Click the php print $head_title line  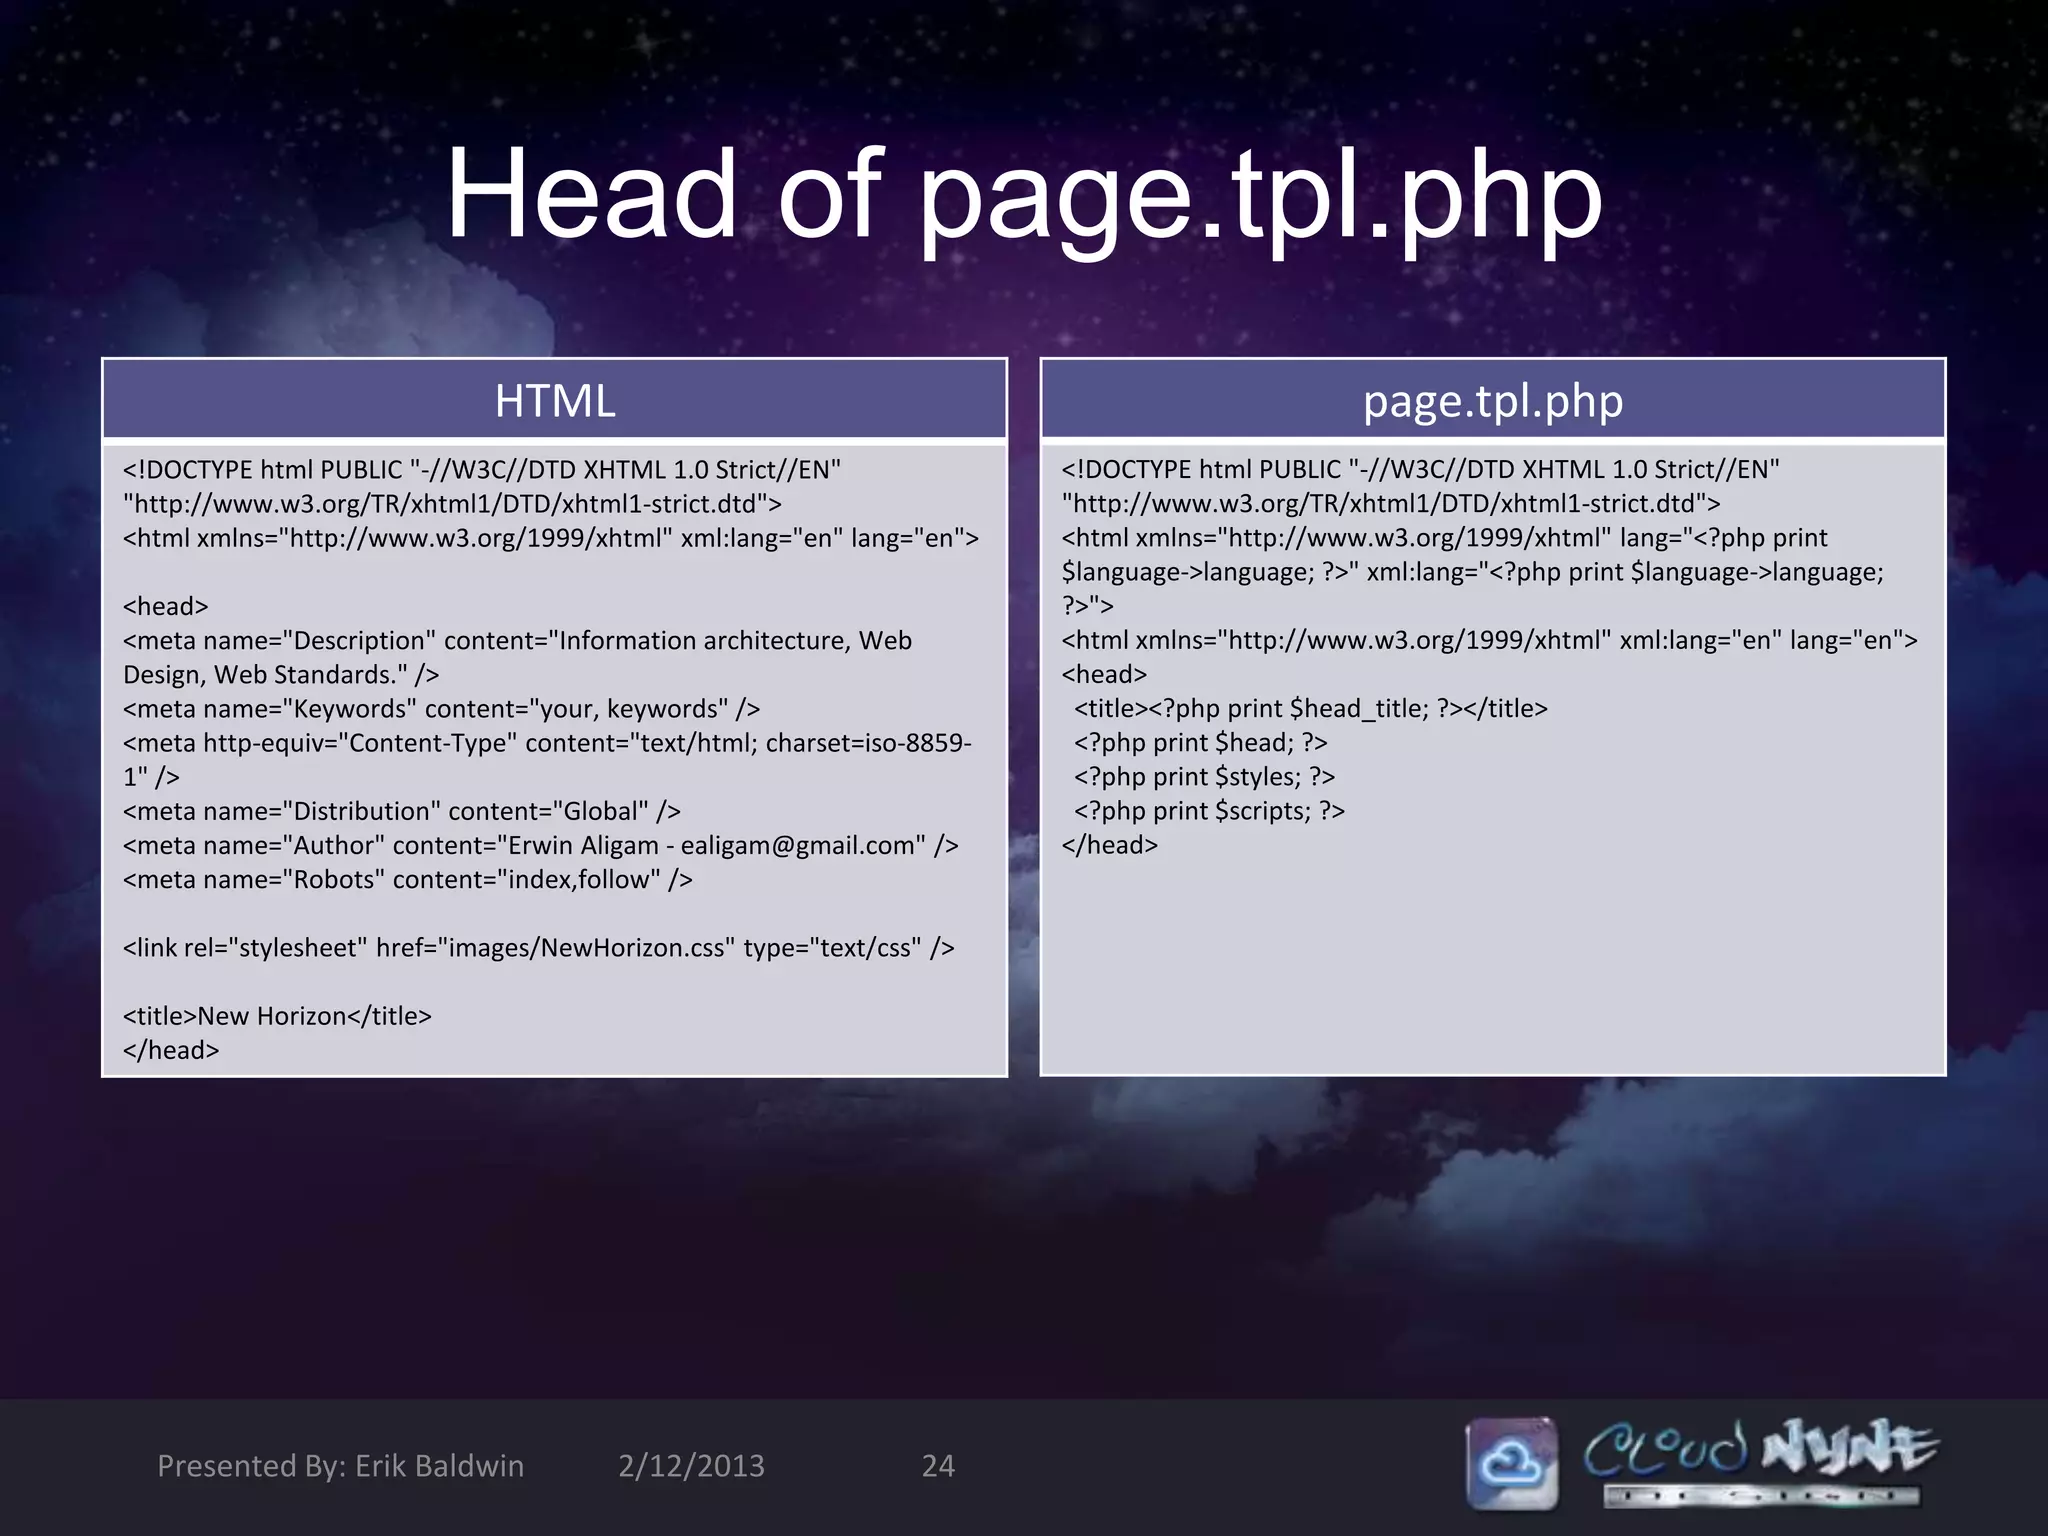tap(1311, 709)
